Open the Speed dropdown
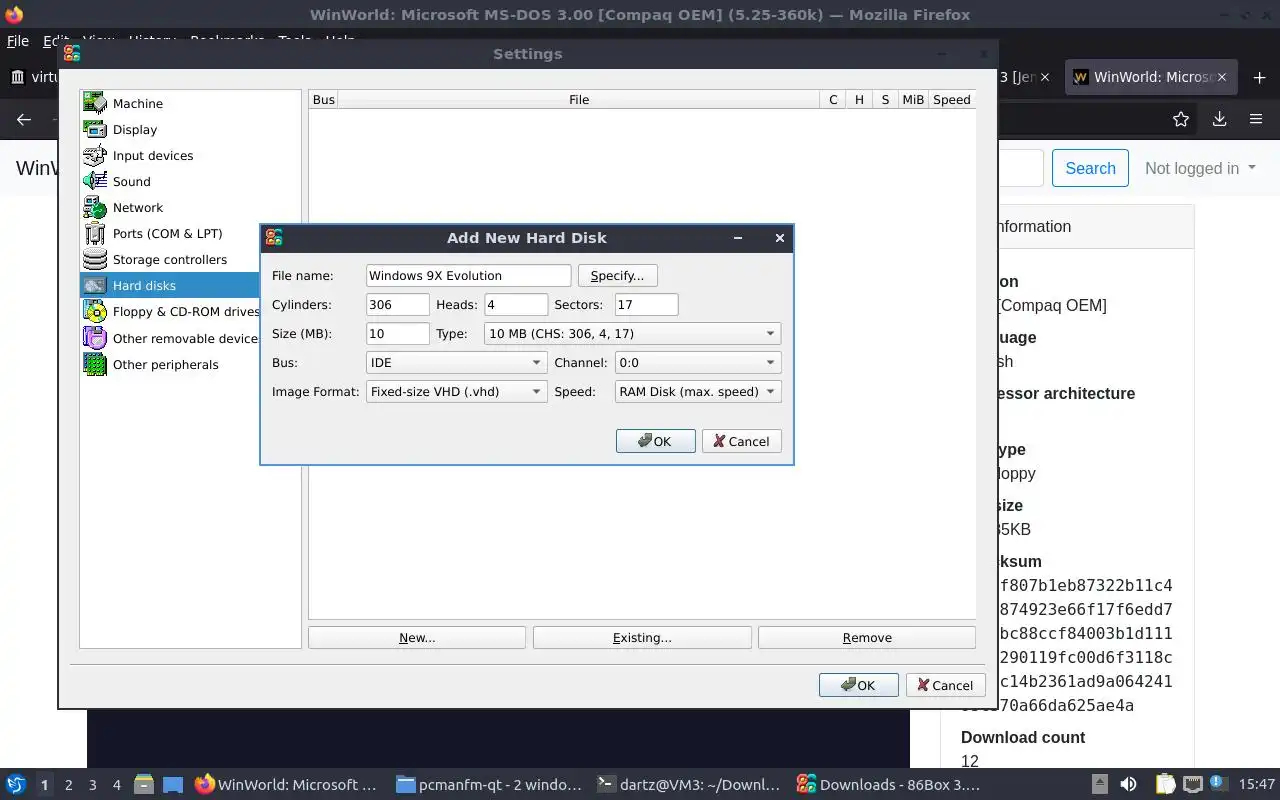 pyautogui.click(x=698, y=391)
